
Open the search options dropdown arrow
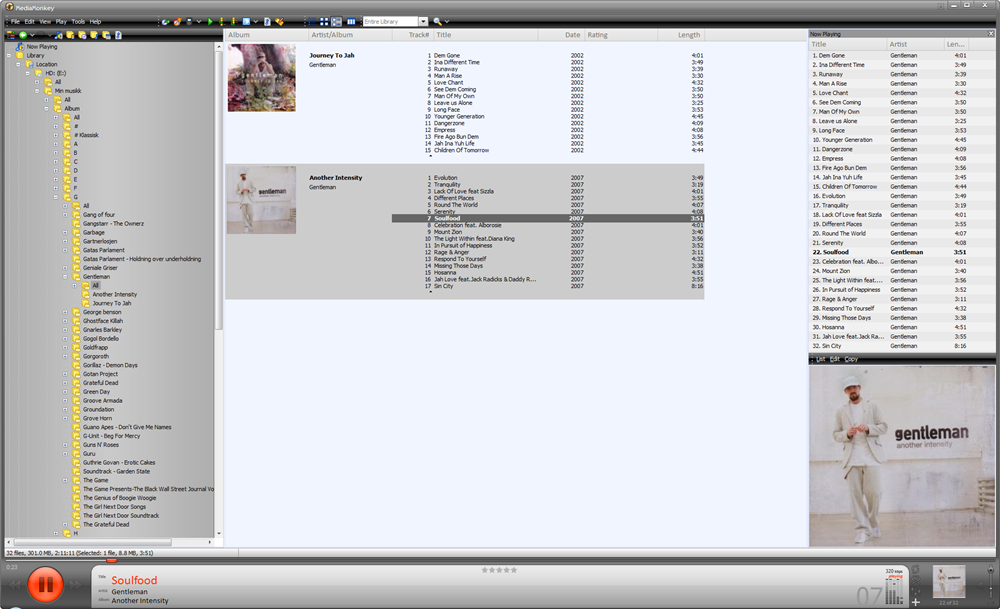[x=446, y=22]
